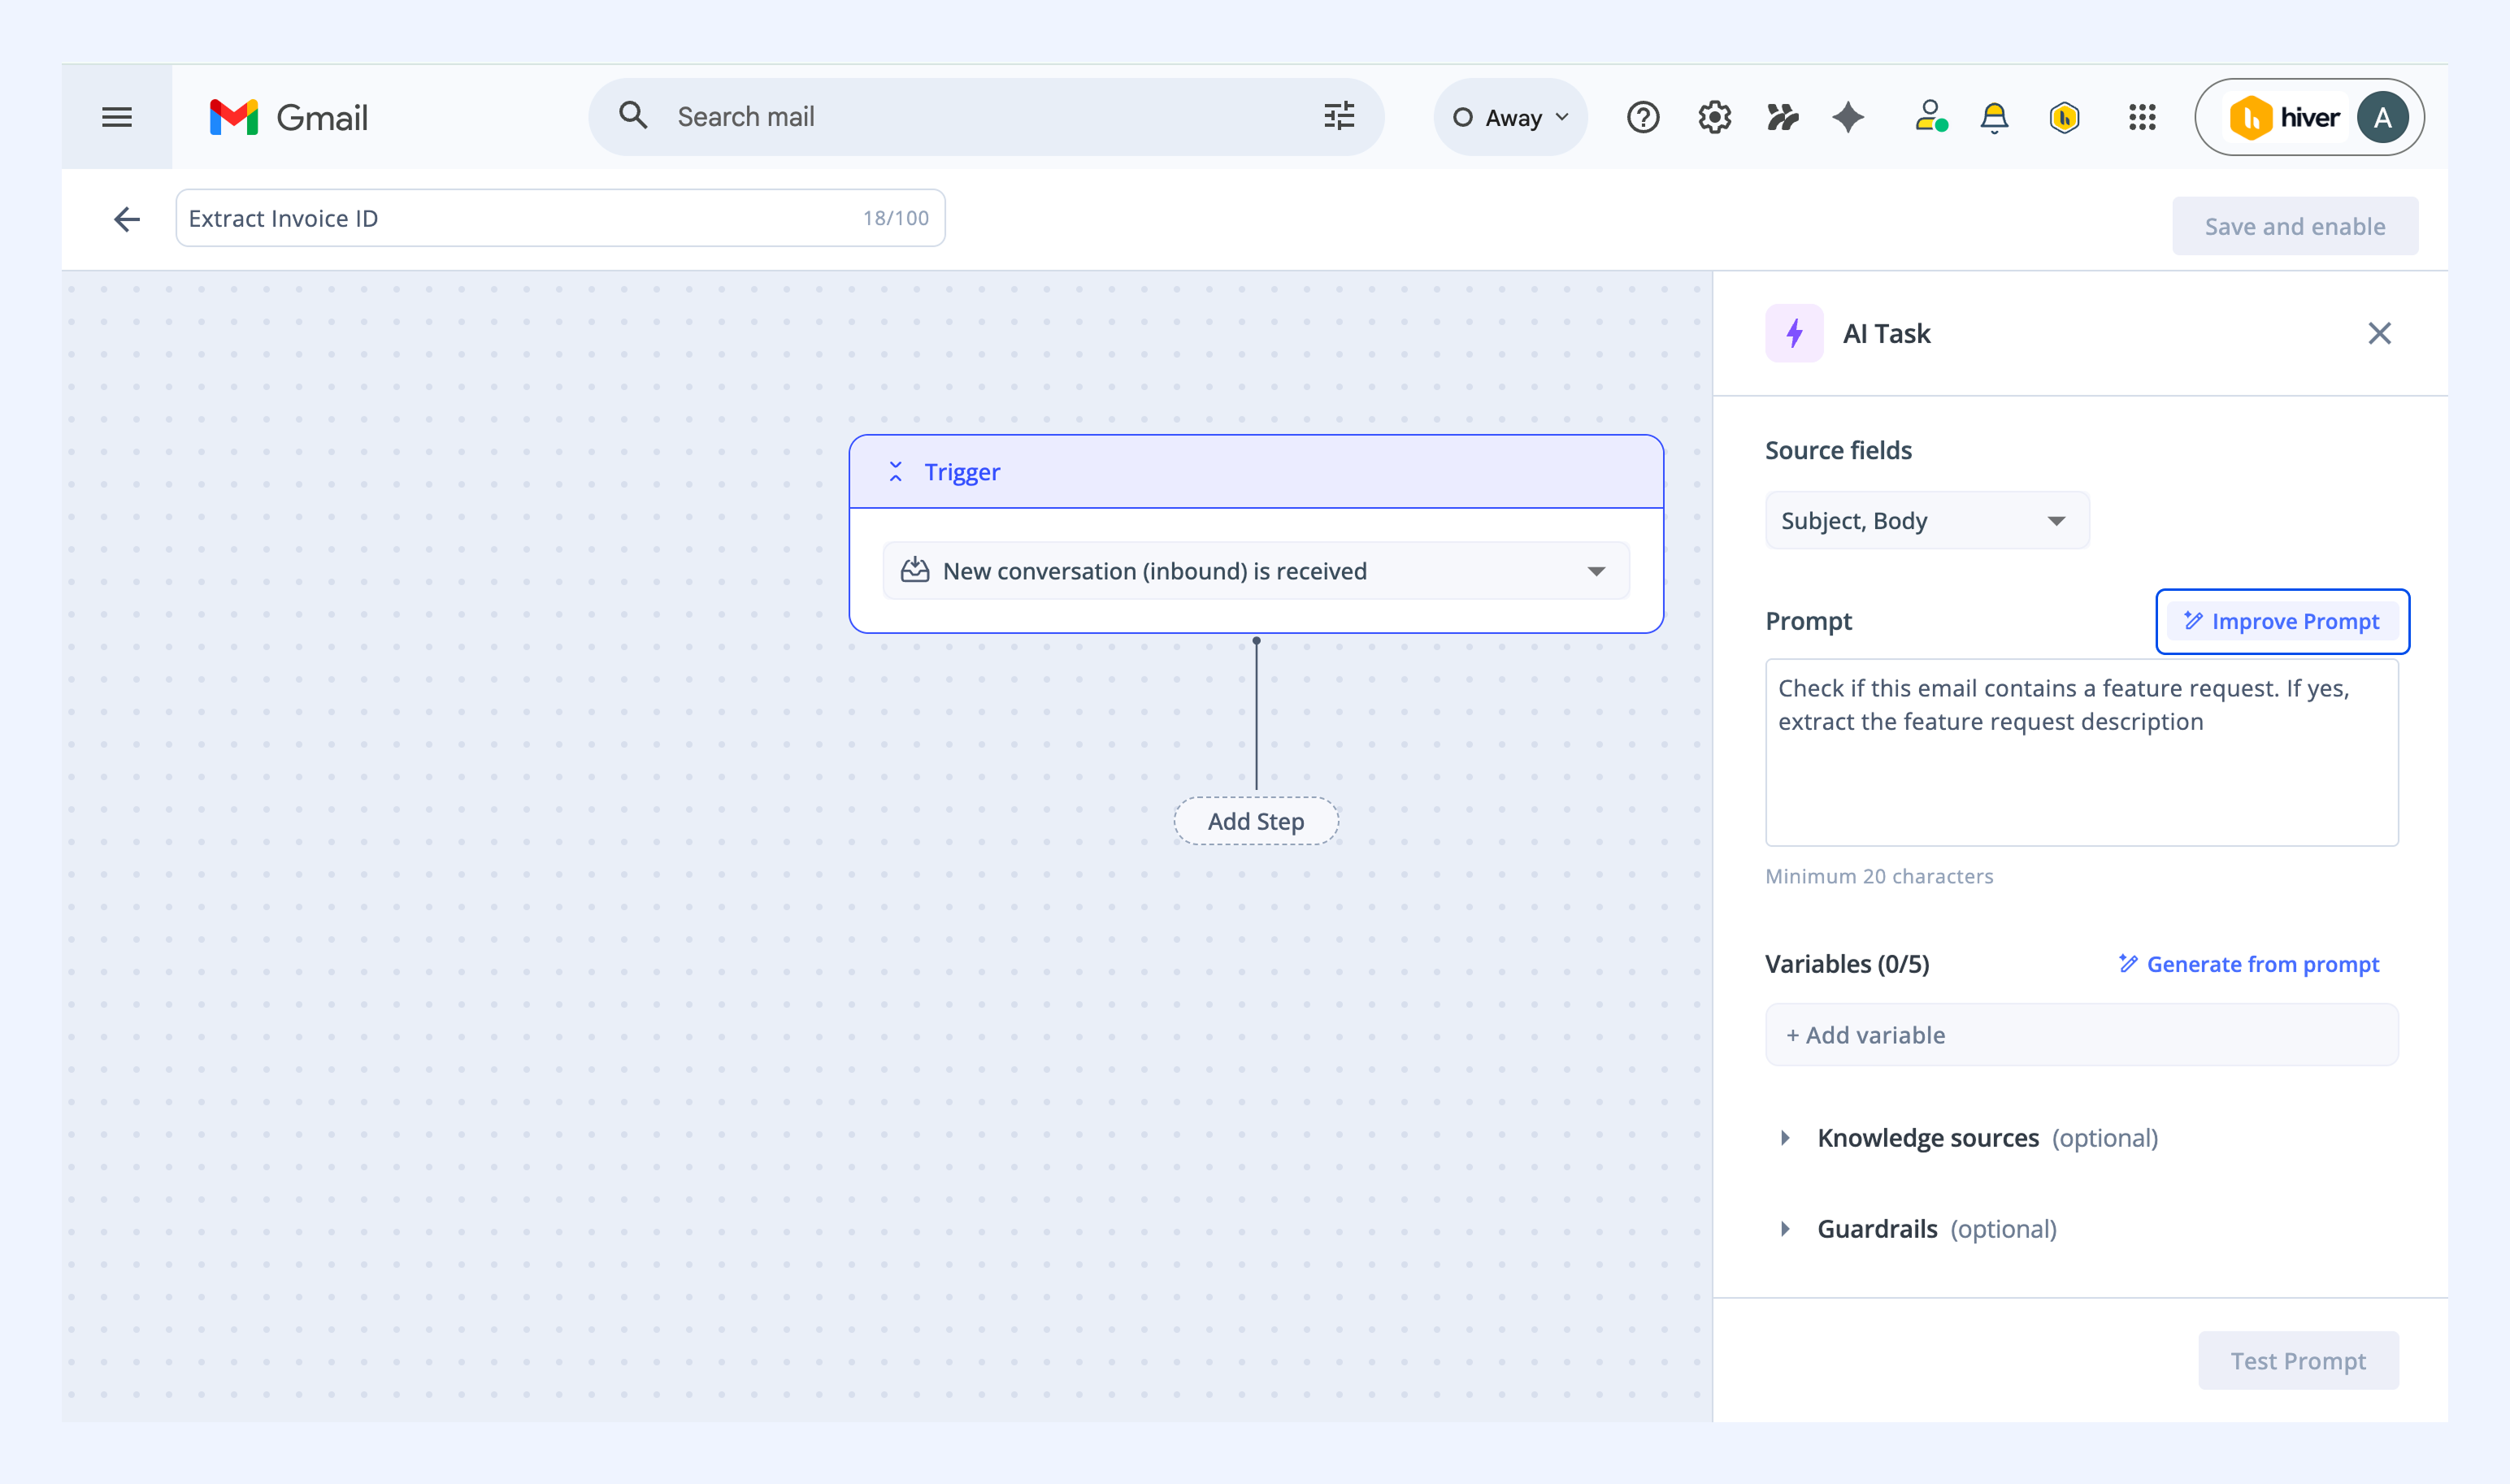The height and width of the screenshot is (1484, 2510).
Task: Click the AI Task panel title
Action: (x=1886, y=333)
